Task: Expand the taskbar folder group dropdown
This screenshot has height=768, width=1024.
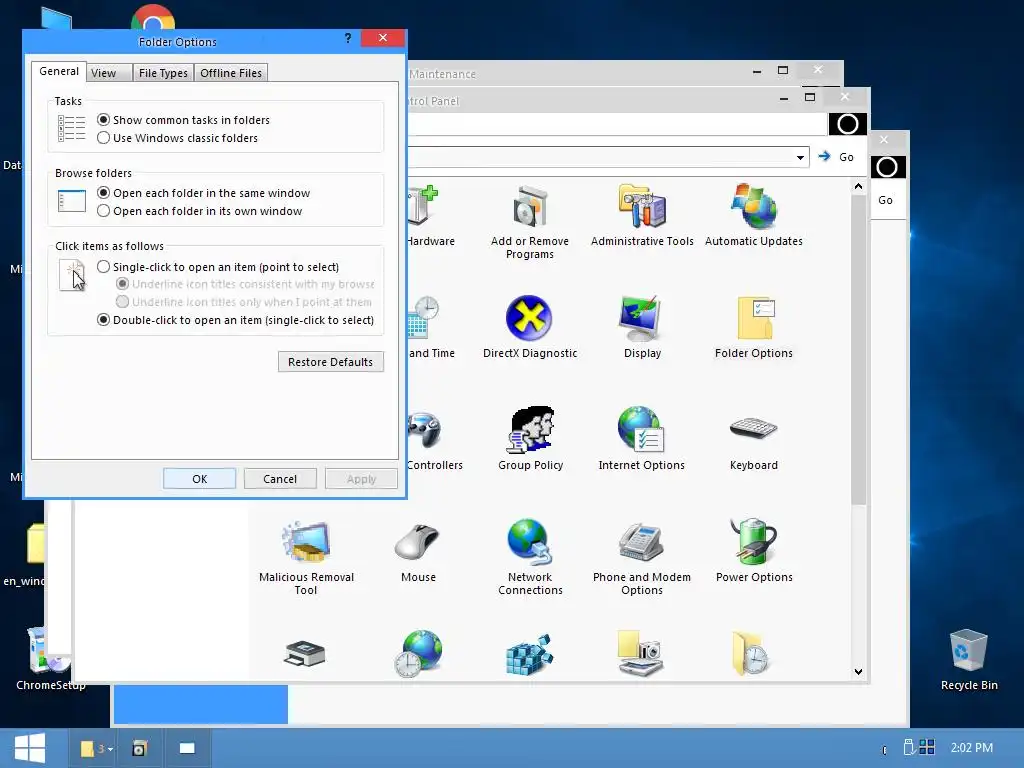Action: click(x=110, y=749)
